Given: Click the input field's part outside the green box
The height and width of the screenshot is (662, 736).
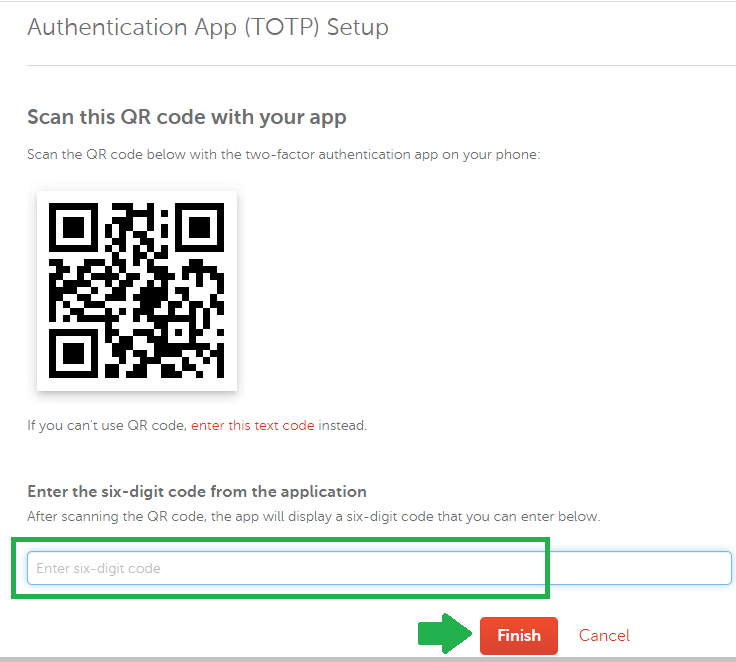Looking at the screenshot, I should click(x=640, y=568).
